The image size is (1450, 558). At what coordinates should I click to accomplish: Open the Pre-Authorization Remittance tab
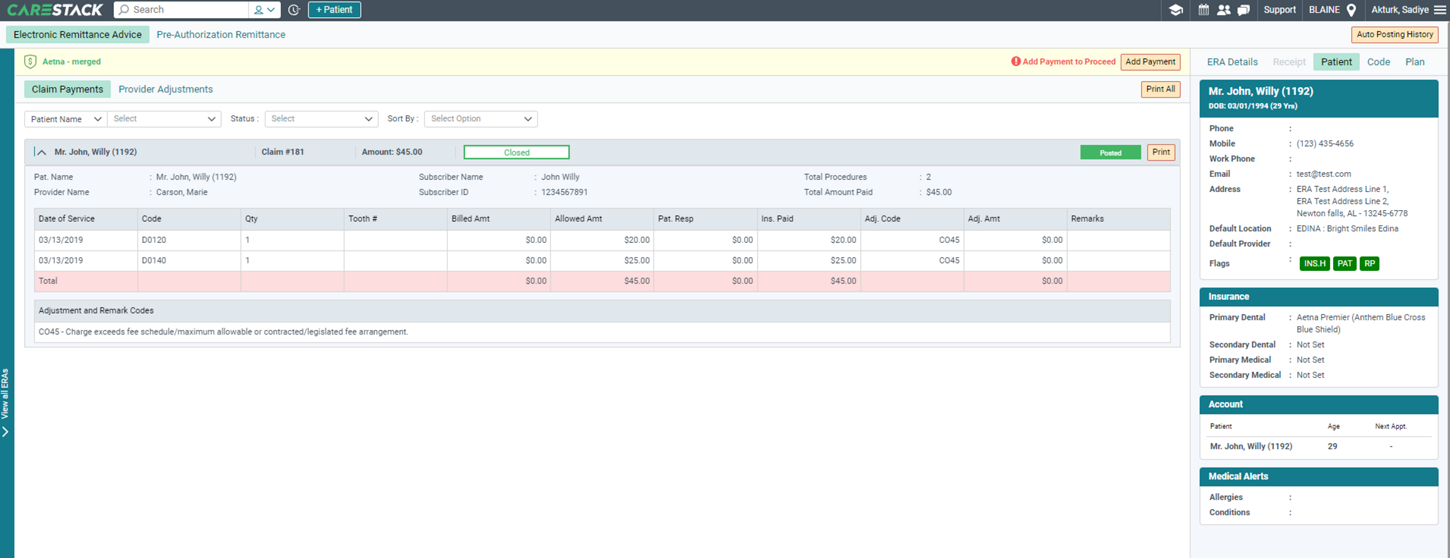click(x=221, y=34)
